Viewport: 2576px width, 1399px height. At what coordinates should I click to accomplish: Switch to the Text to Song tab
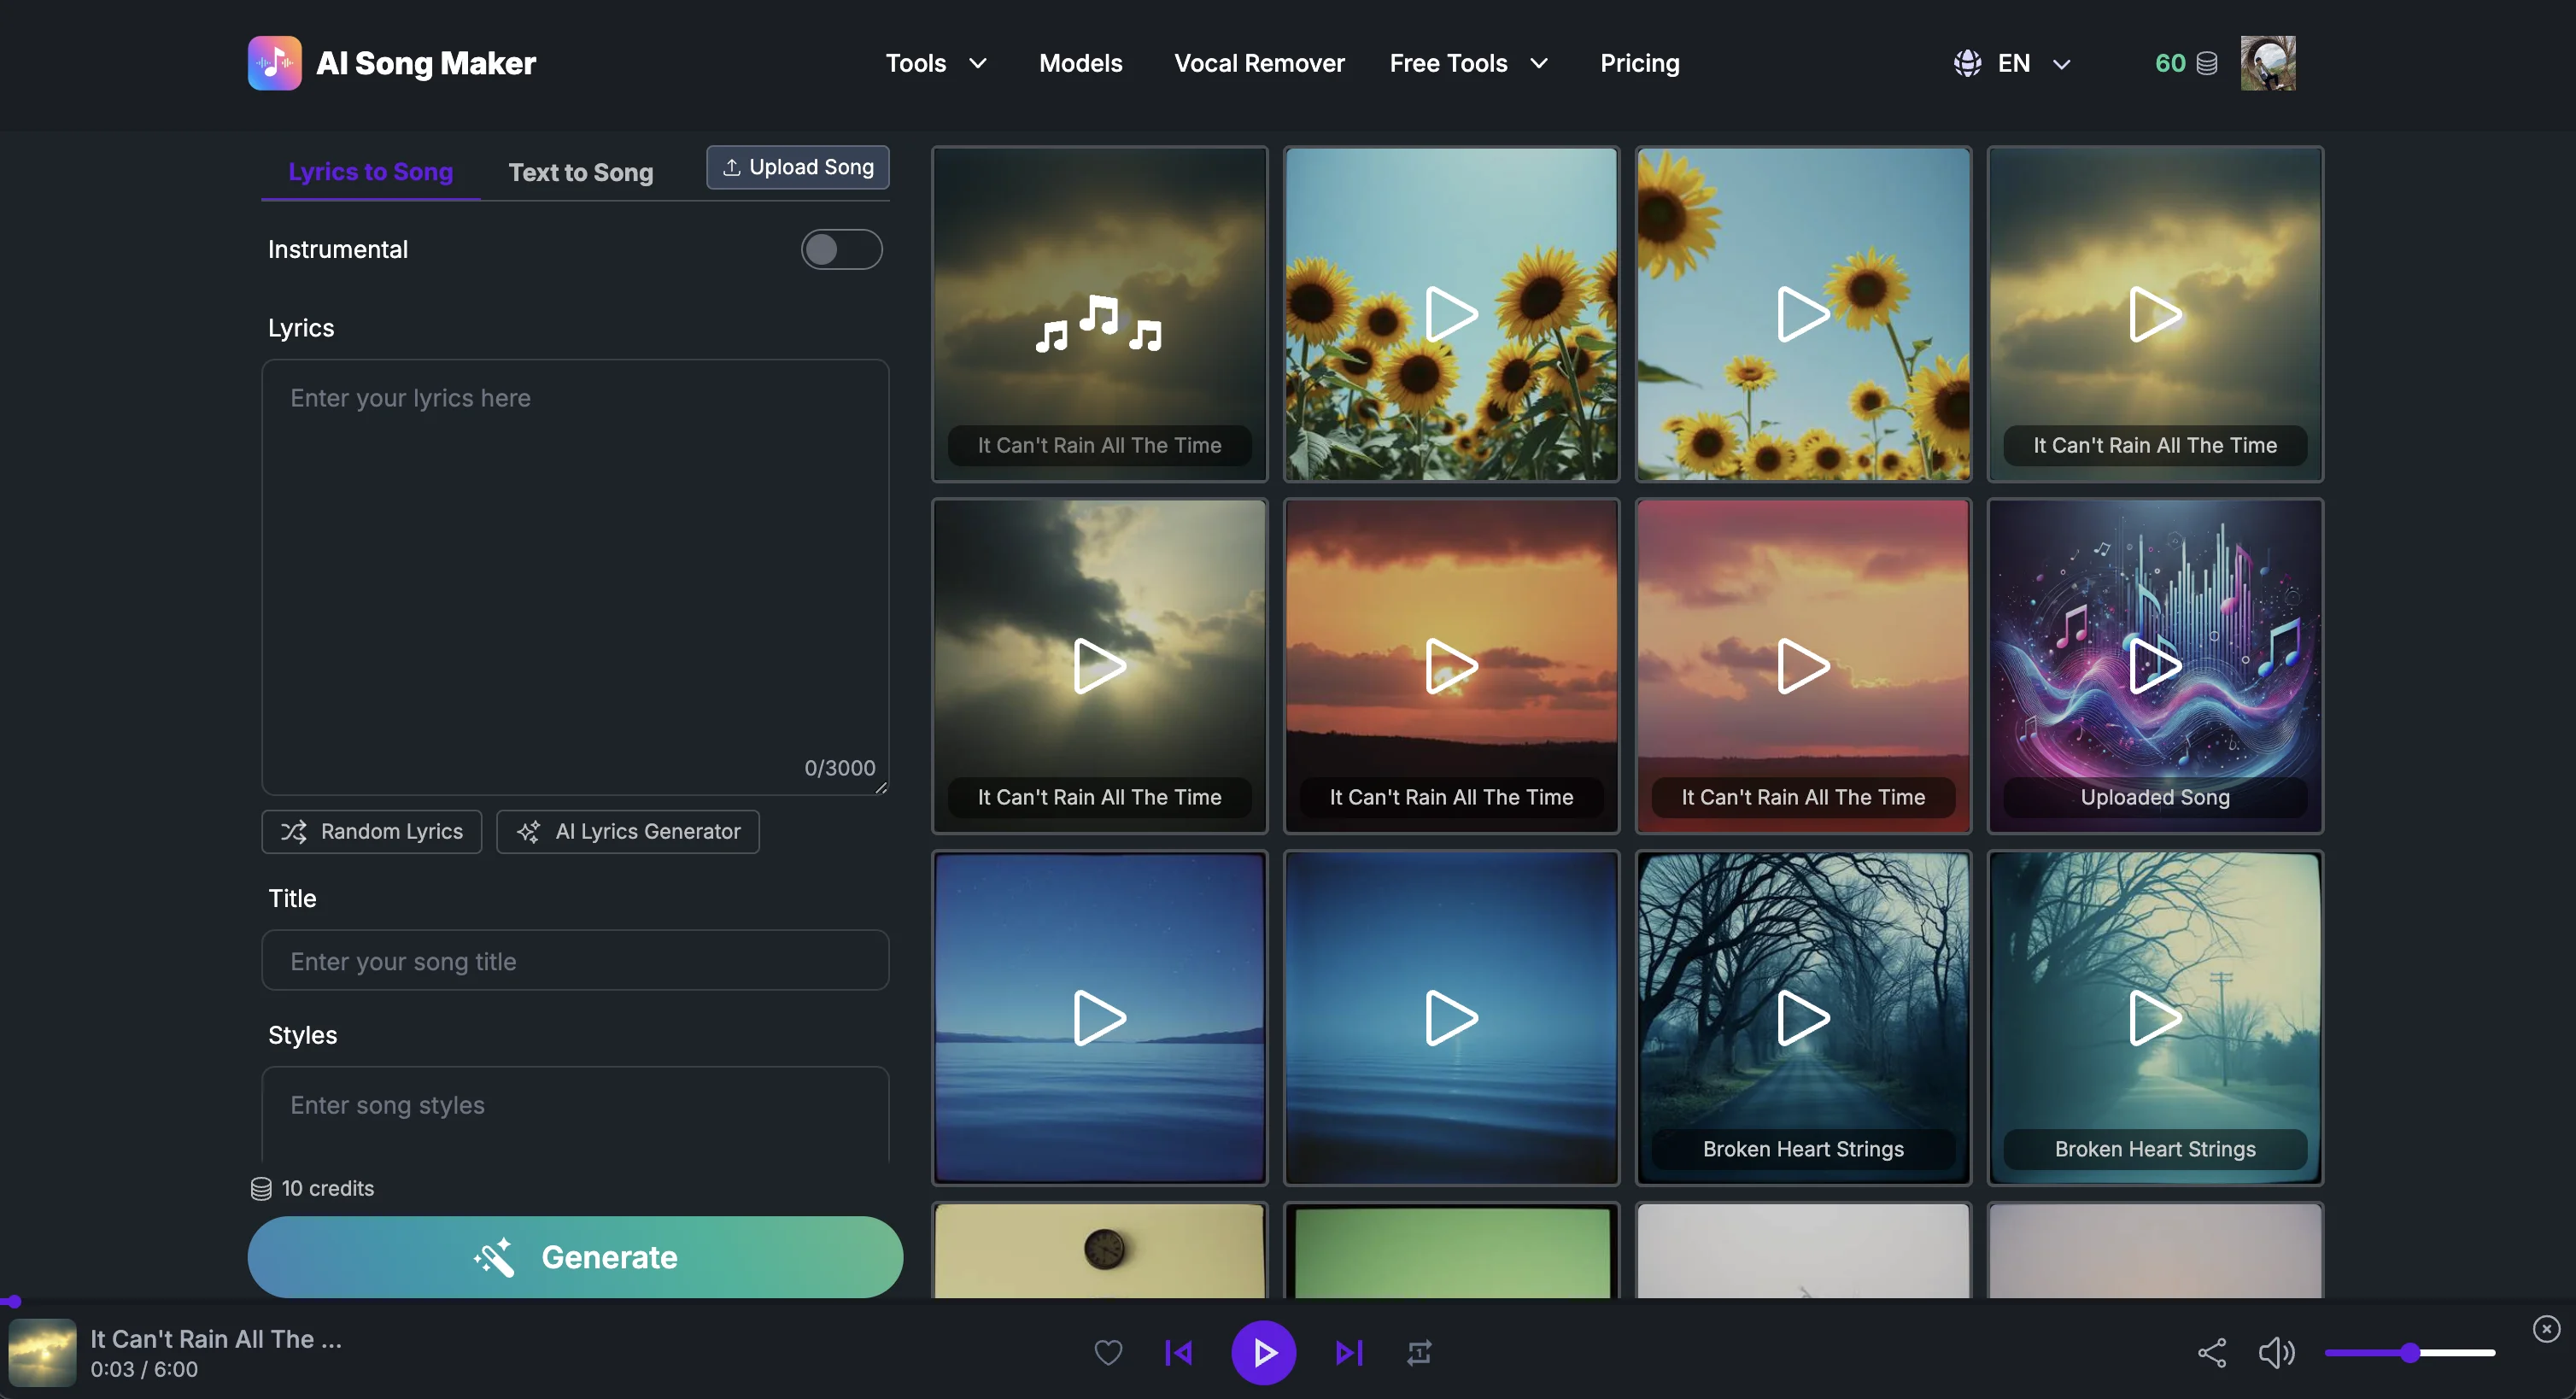point(580,172)
